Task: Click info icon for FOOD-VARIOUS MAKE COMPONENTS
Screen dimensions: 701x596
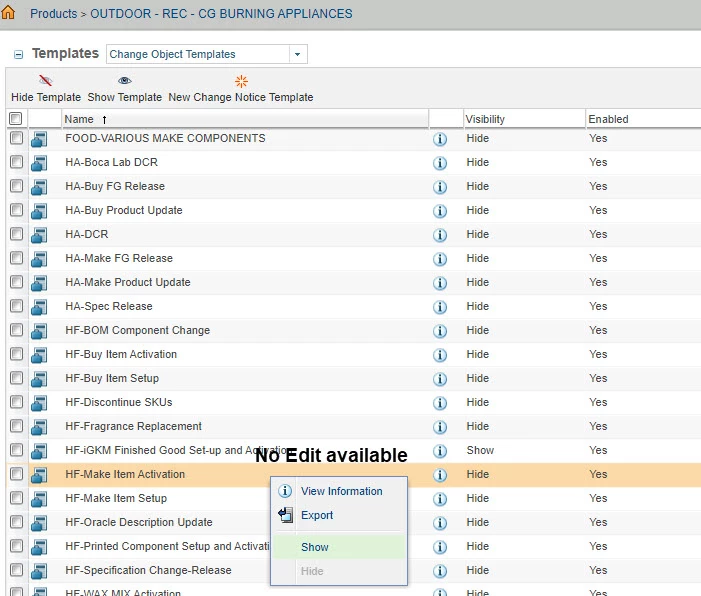Action: pyautogui.click(x=440, y=139)
